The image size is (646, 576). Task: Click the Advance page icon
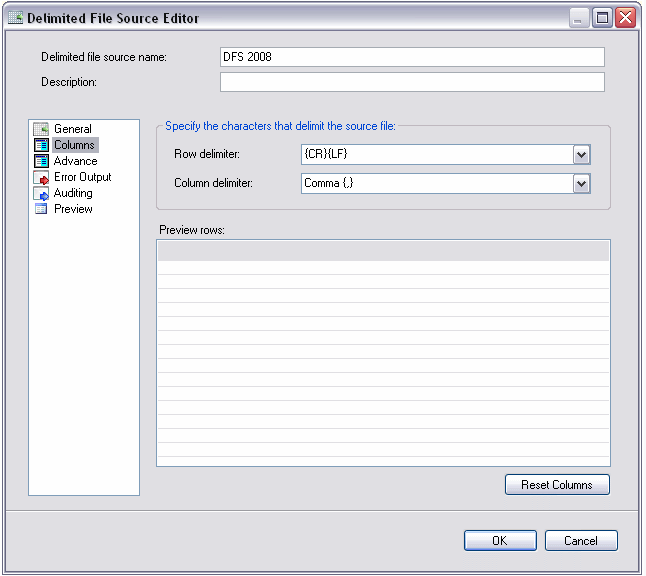[41, 161]
